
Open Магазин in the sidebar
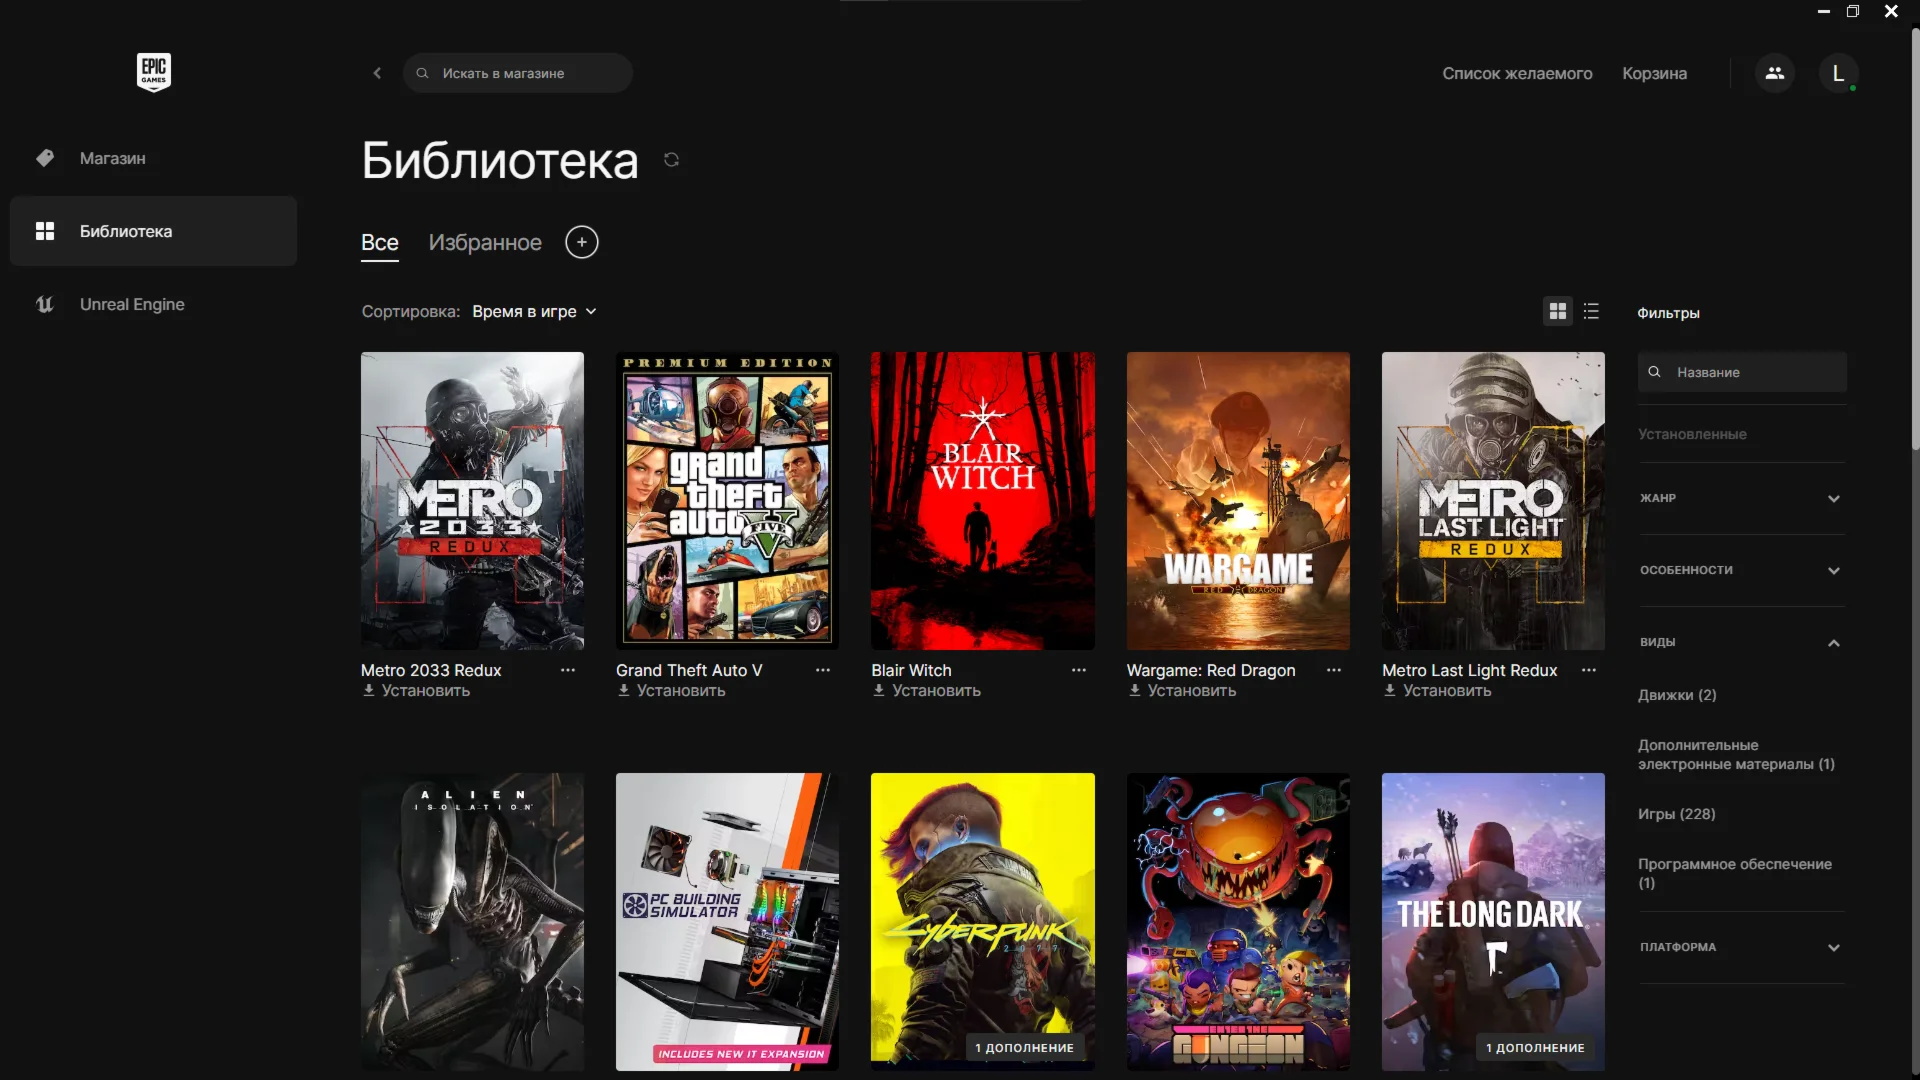click(x=112, y=158)
